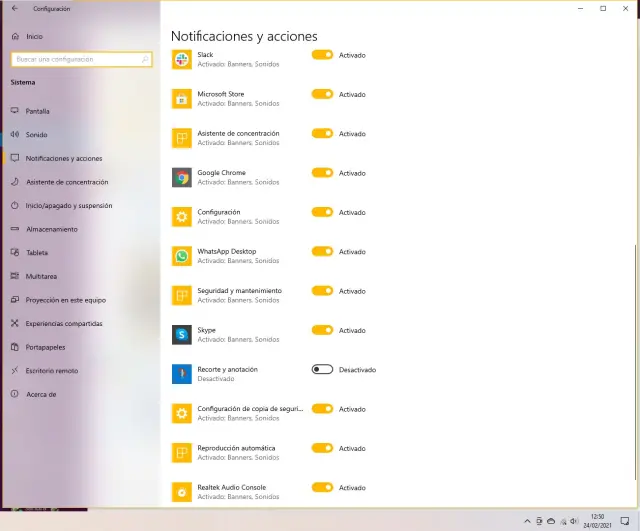Image resolution: width=640 pixels, height=531 pixels.
Task: Switch off the Skype notifications toggle
Action: click(322, 330)
